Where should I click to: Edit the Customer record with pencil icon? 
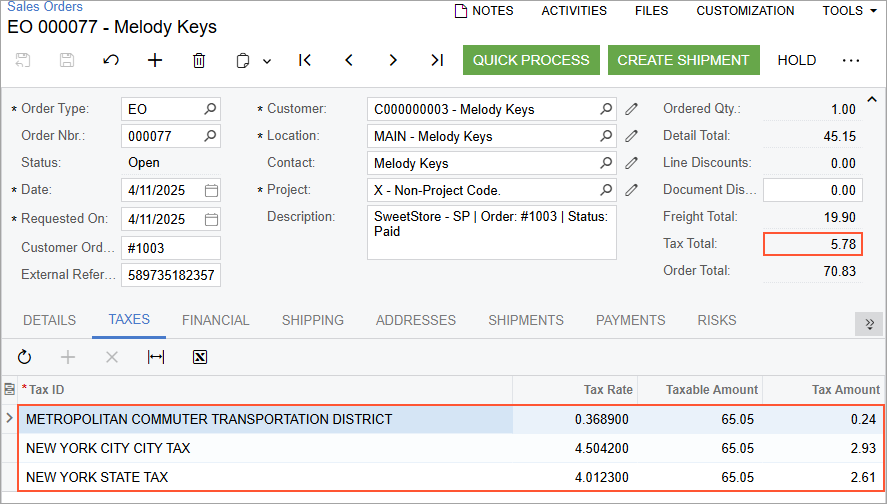point(631,109)
